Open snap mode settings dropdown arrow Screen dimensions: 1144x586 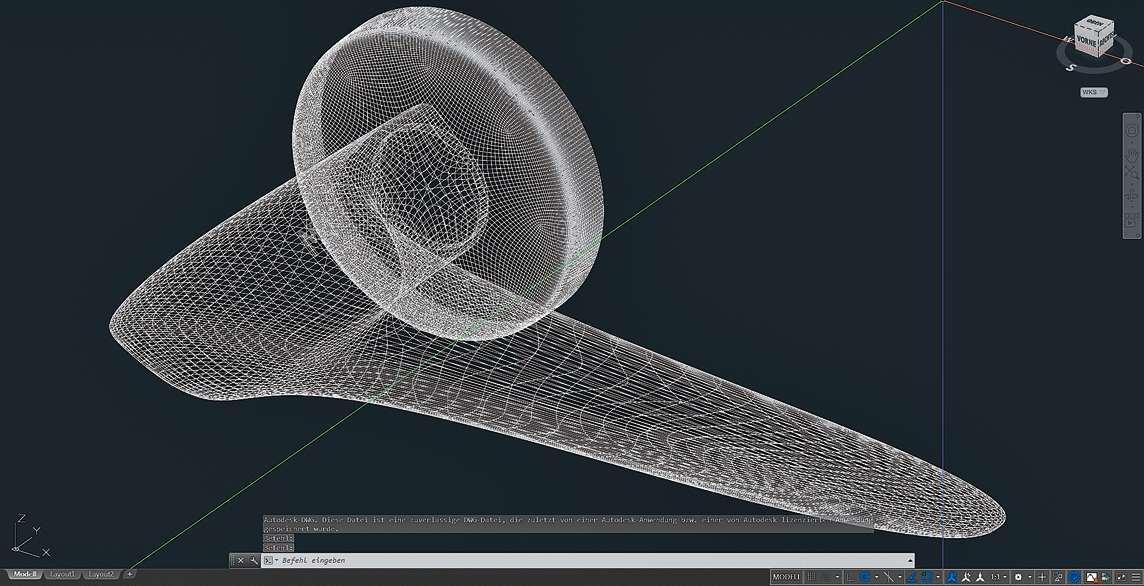tap(838, 577)
